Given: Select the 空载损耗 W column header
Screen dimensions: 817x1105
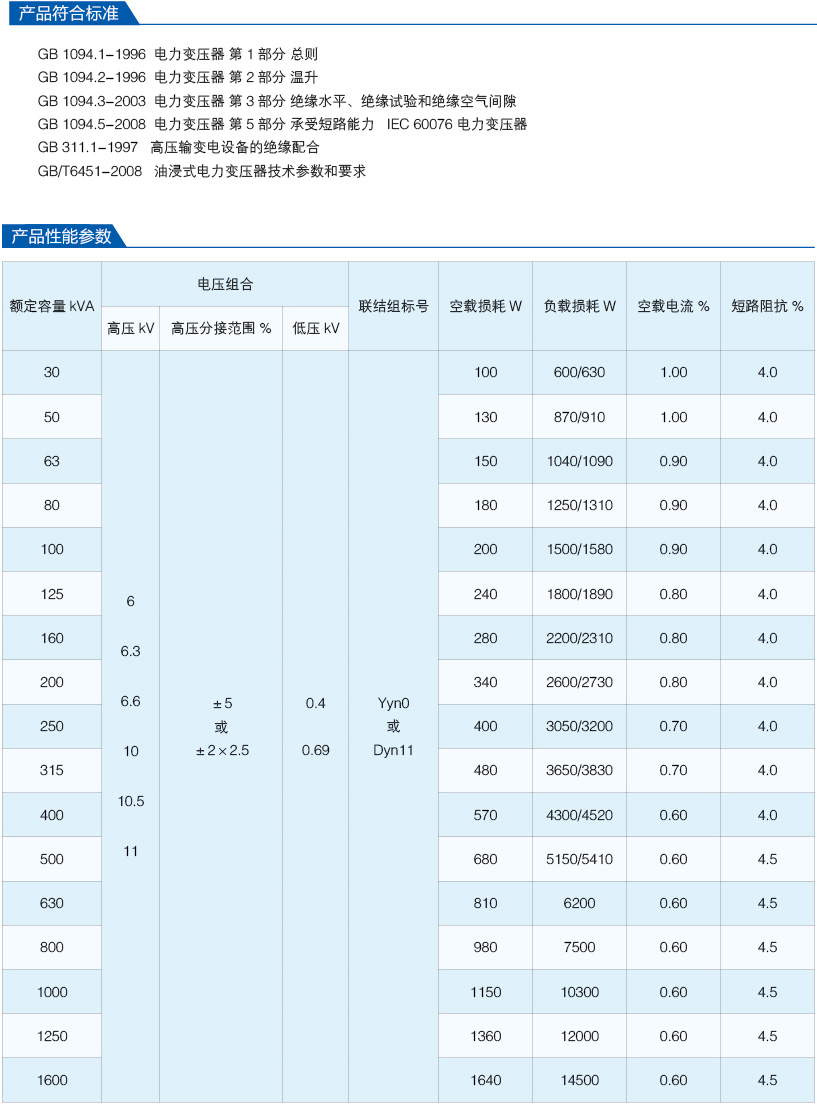Looking at the screenshot, I should 485,306.
